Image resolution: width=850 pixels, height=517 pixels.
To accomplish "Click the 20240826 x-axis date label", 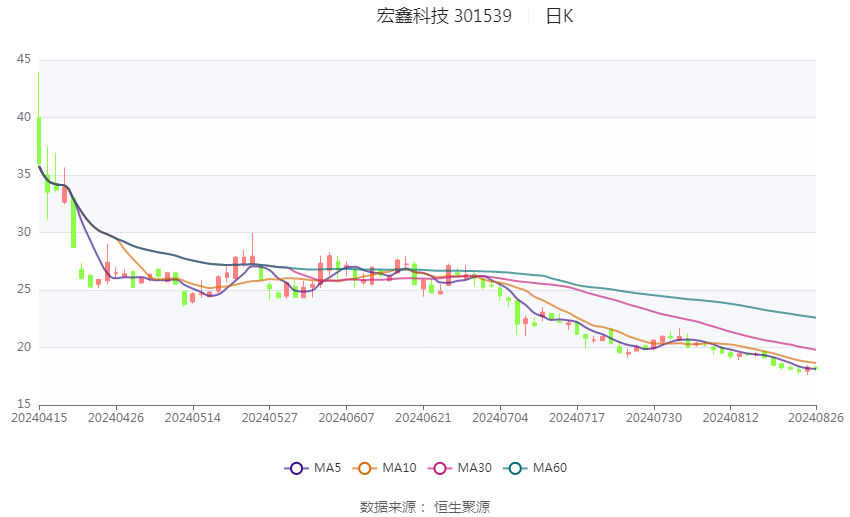I will [x=816, y=418].
